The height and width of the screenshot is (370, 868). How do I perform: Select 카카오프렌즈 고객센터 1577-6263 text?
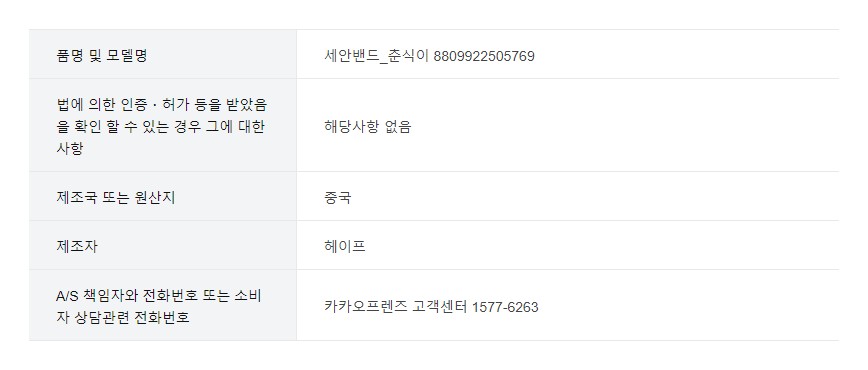tap(431, 306)
